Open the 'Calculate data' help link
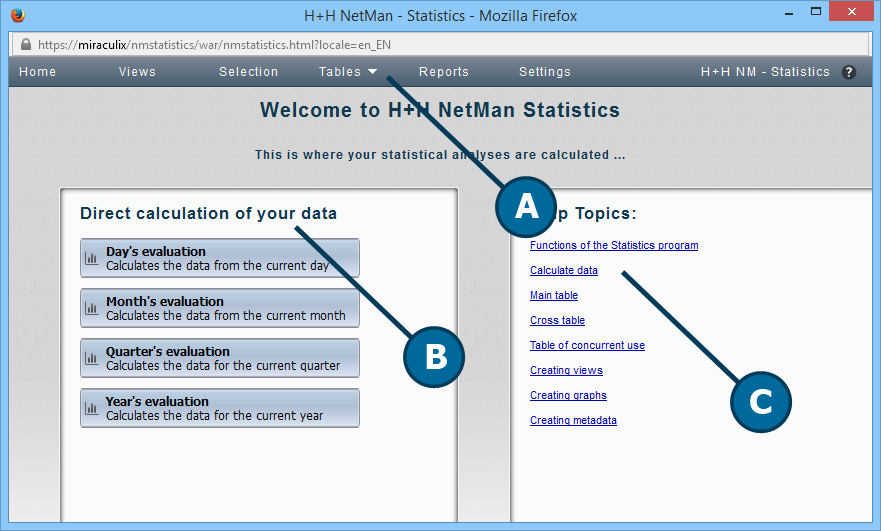Image resolution: width=881 pixels, height=531 pixels. point(564,270)
